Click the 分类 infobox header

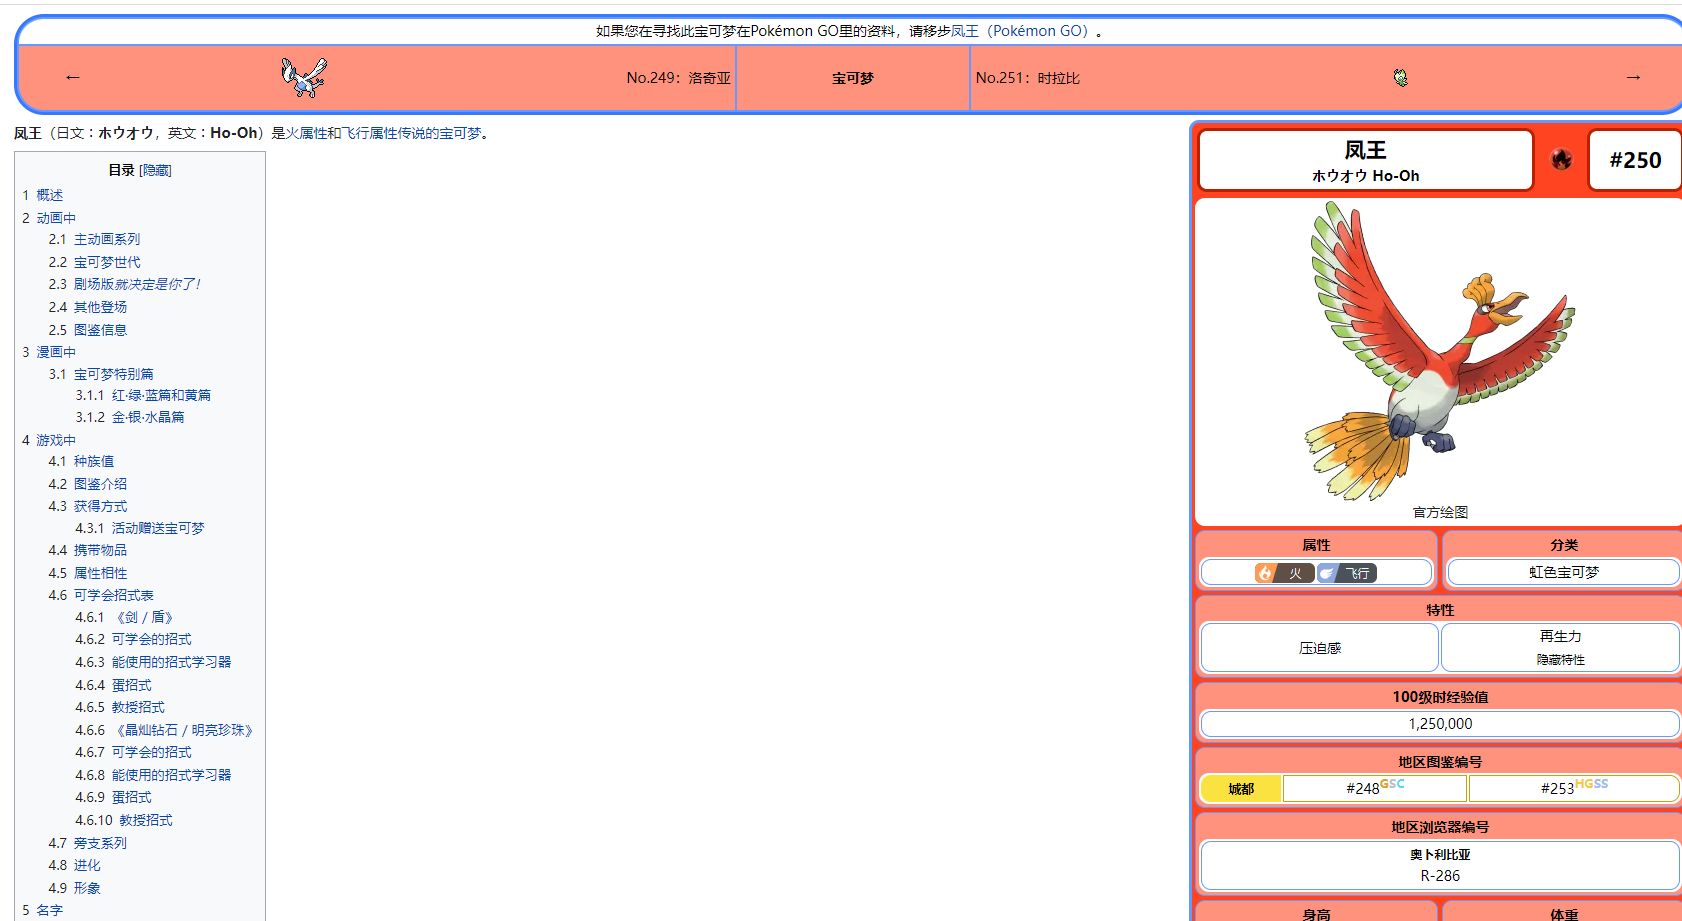click(x=1564, y=545)
